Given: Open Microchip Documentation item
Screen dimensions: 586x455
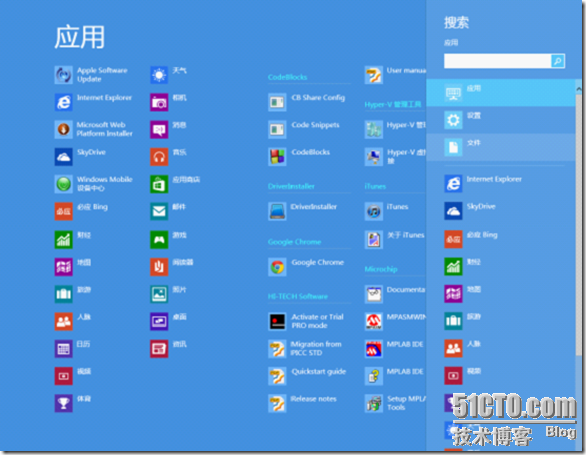Looking at the screenshot, I should click(395, 294).
